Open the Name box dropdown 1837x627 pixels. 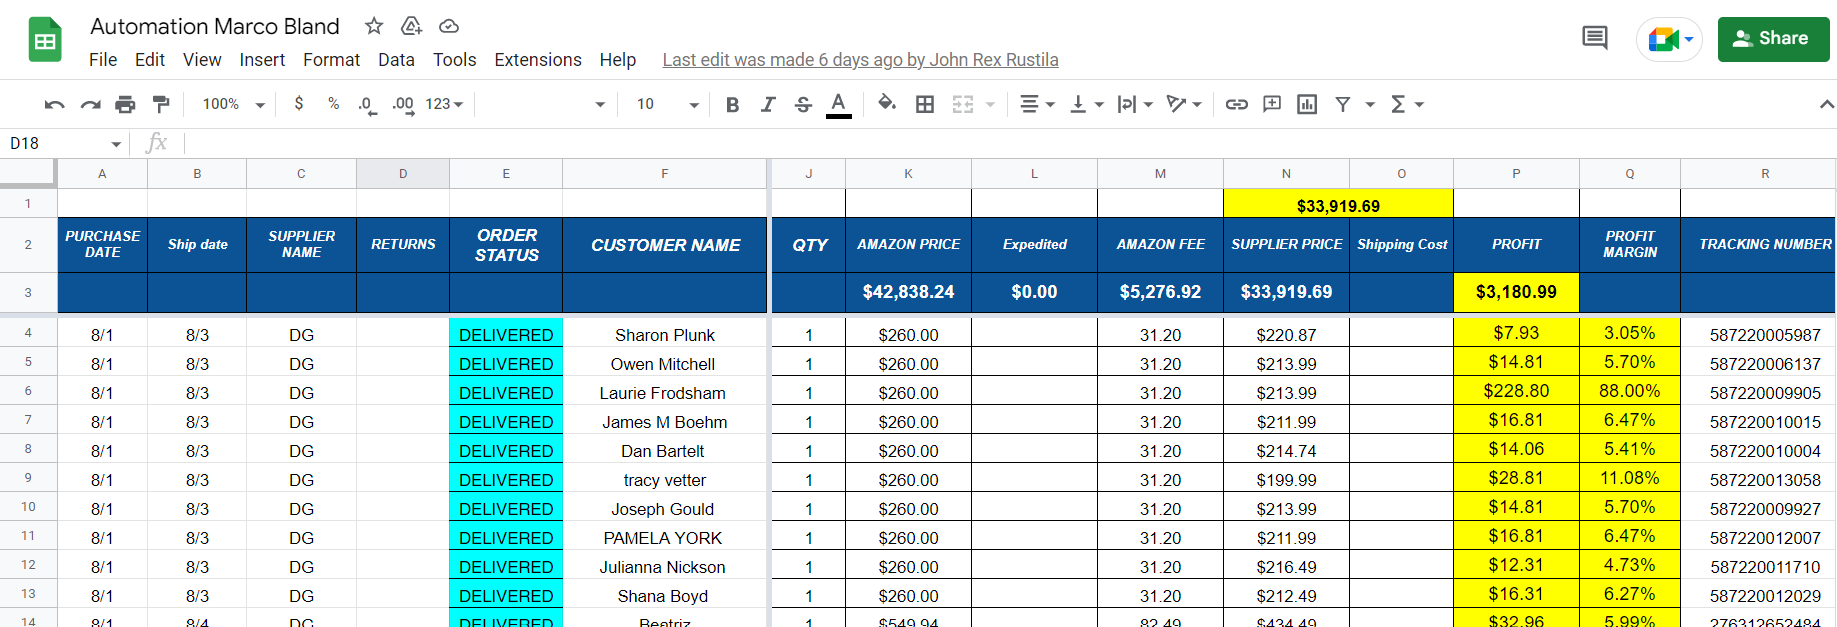tap(116, 144)
